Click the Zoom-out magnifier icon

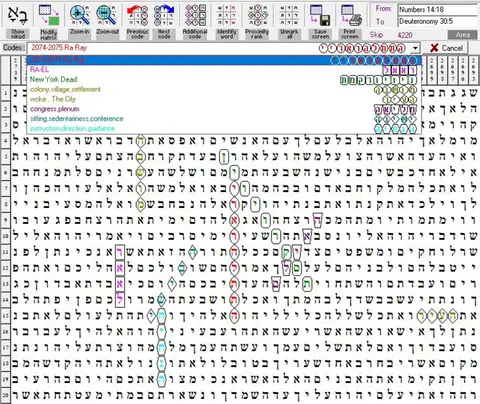tap(107, 15)
